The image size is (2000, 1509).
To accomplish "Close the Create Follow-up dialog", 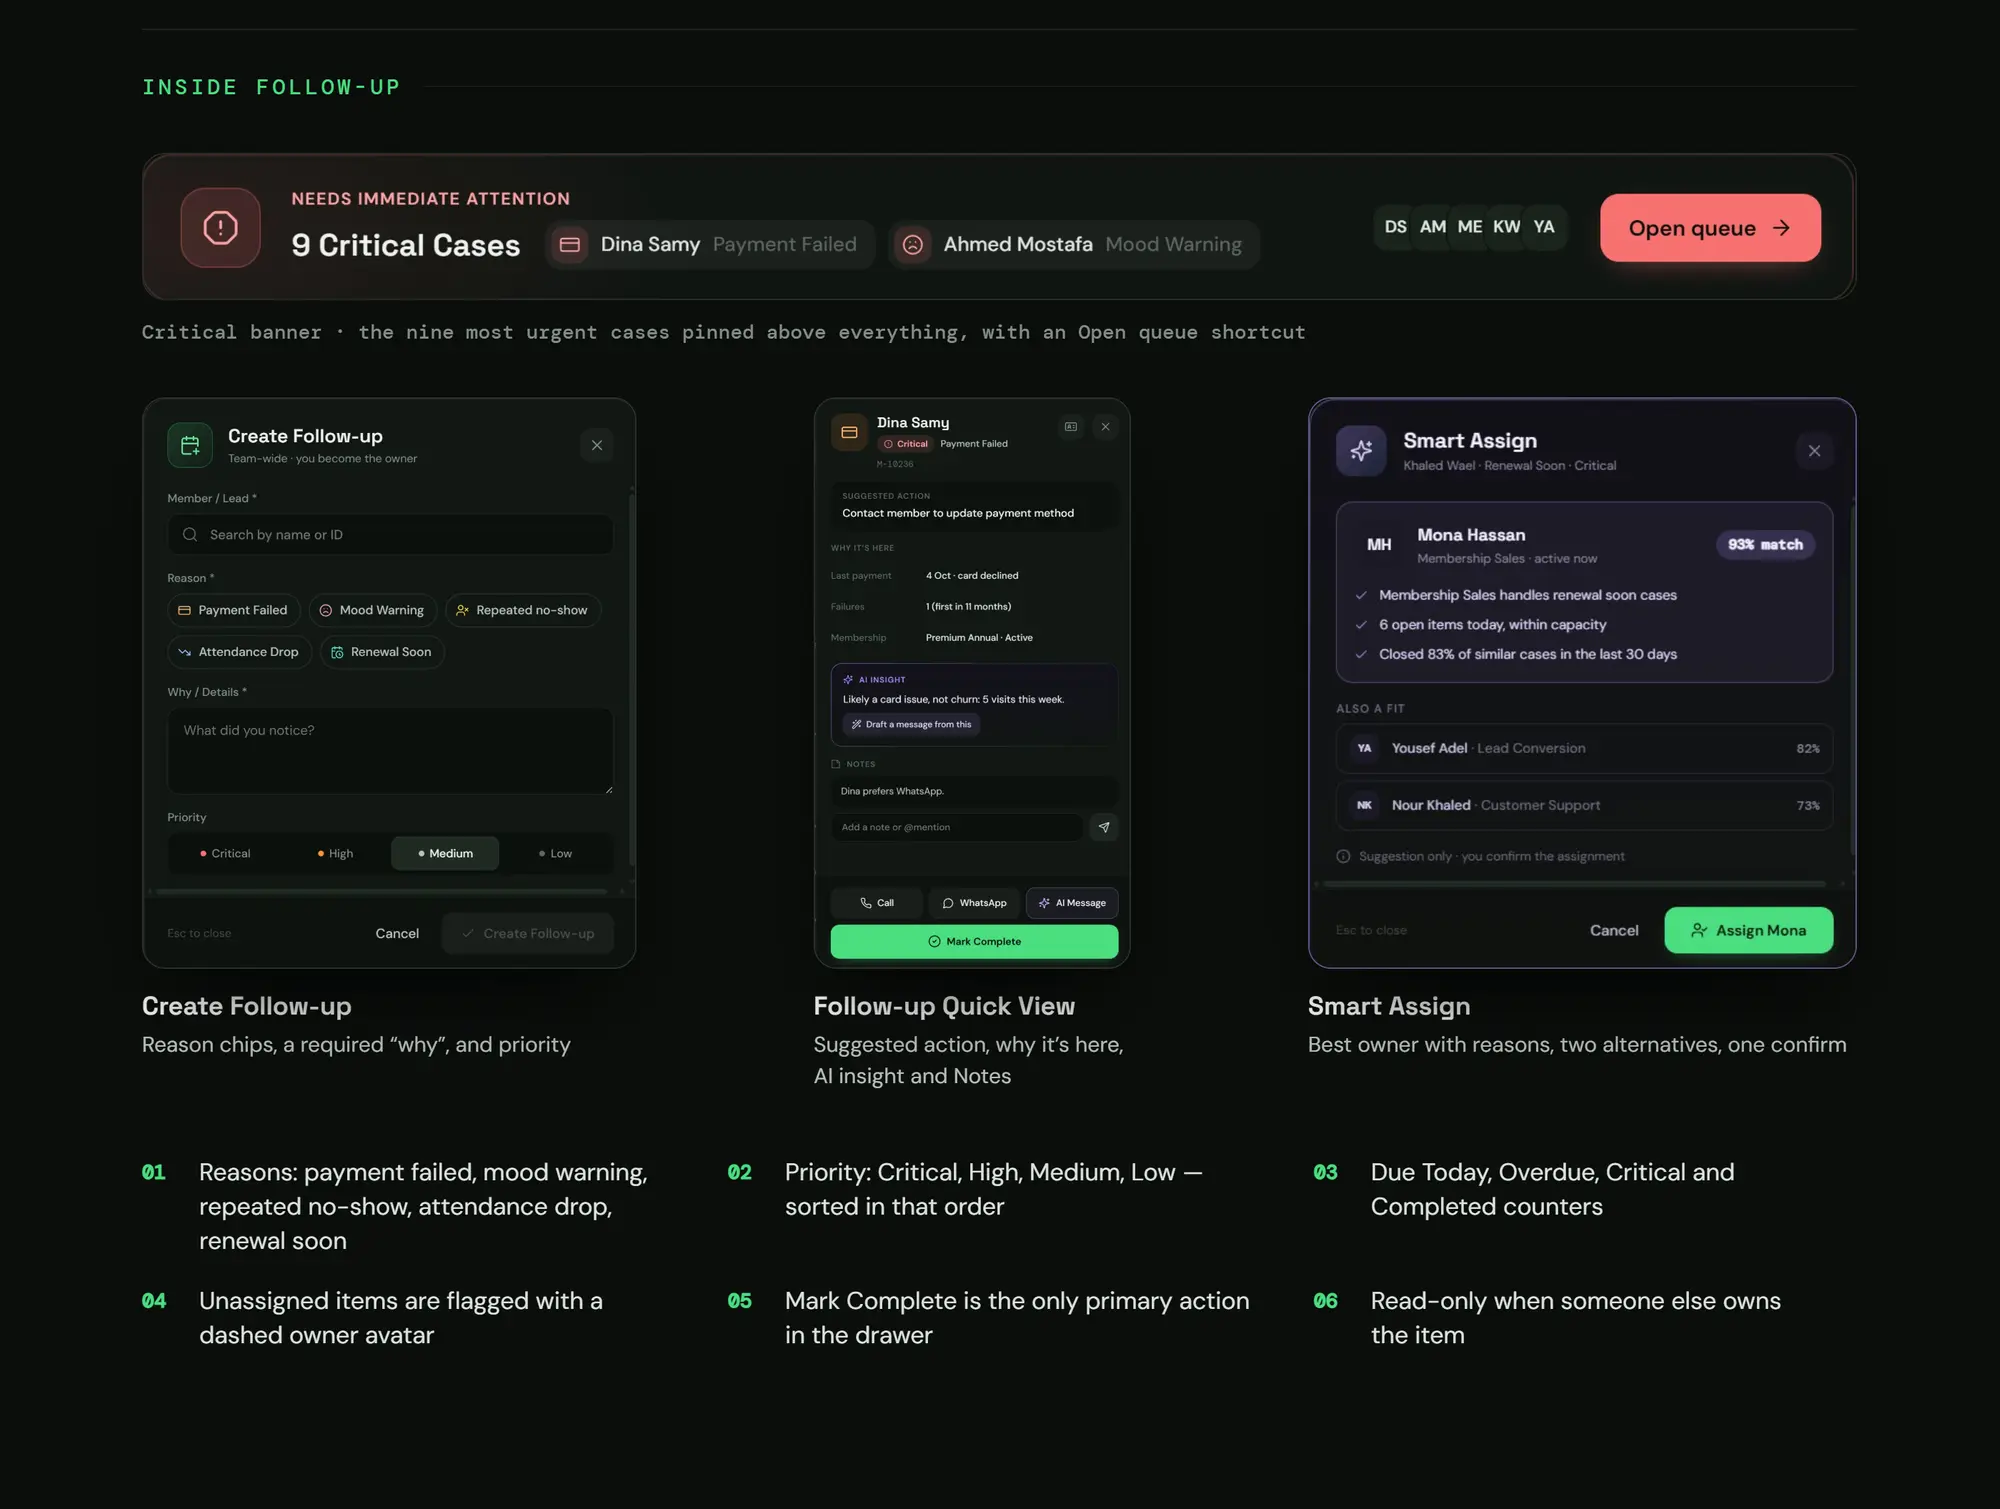I will (x=597, y=445).
